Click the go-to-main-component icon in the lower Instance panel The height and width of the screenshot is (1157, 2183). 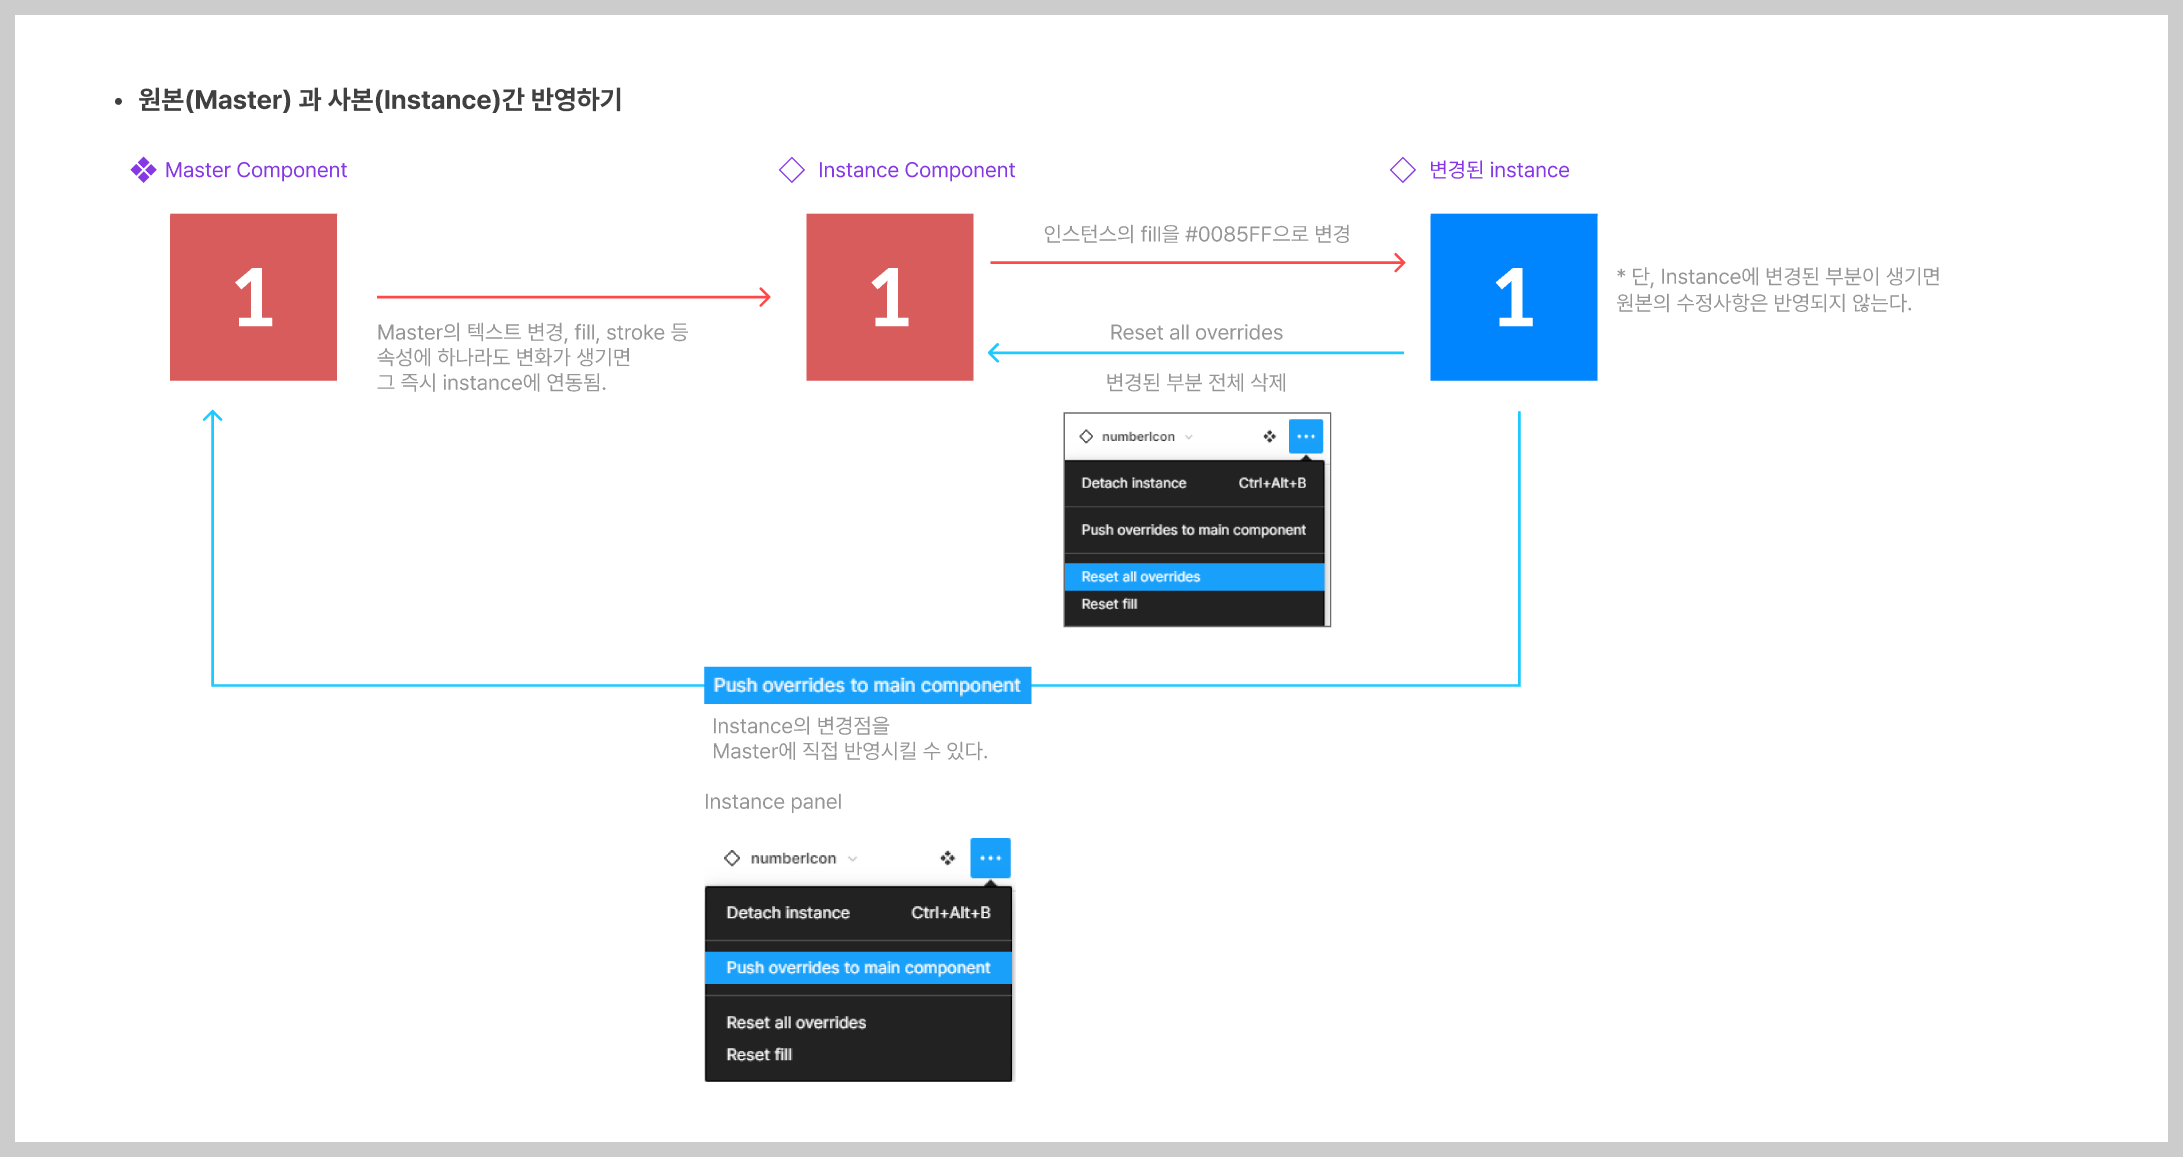(x=947, y=858)
